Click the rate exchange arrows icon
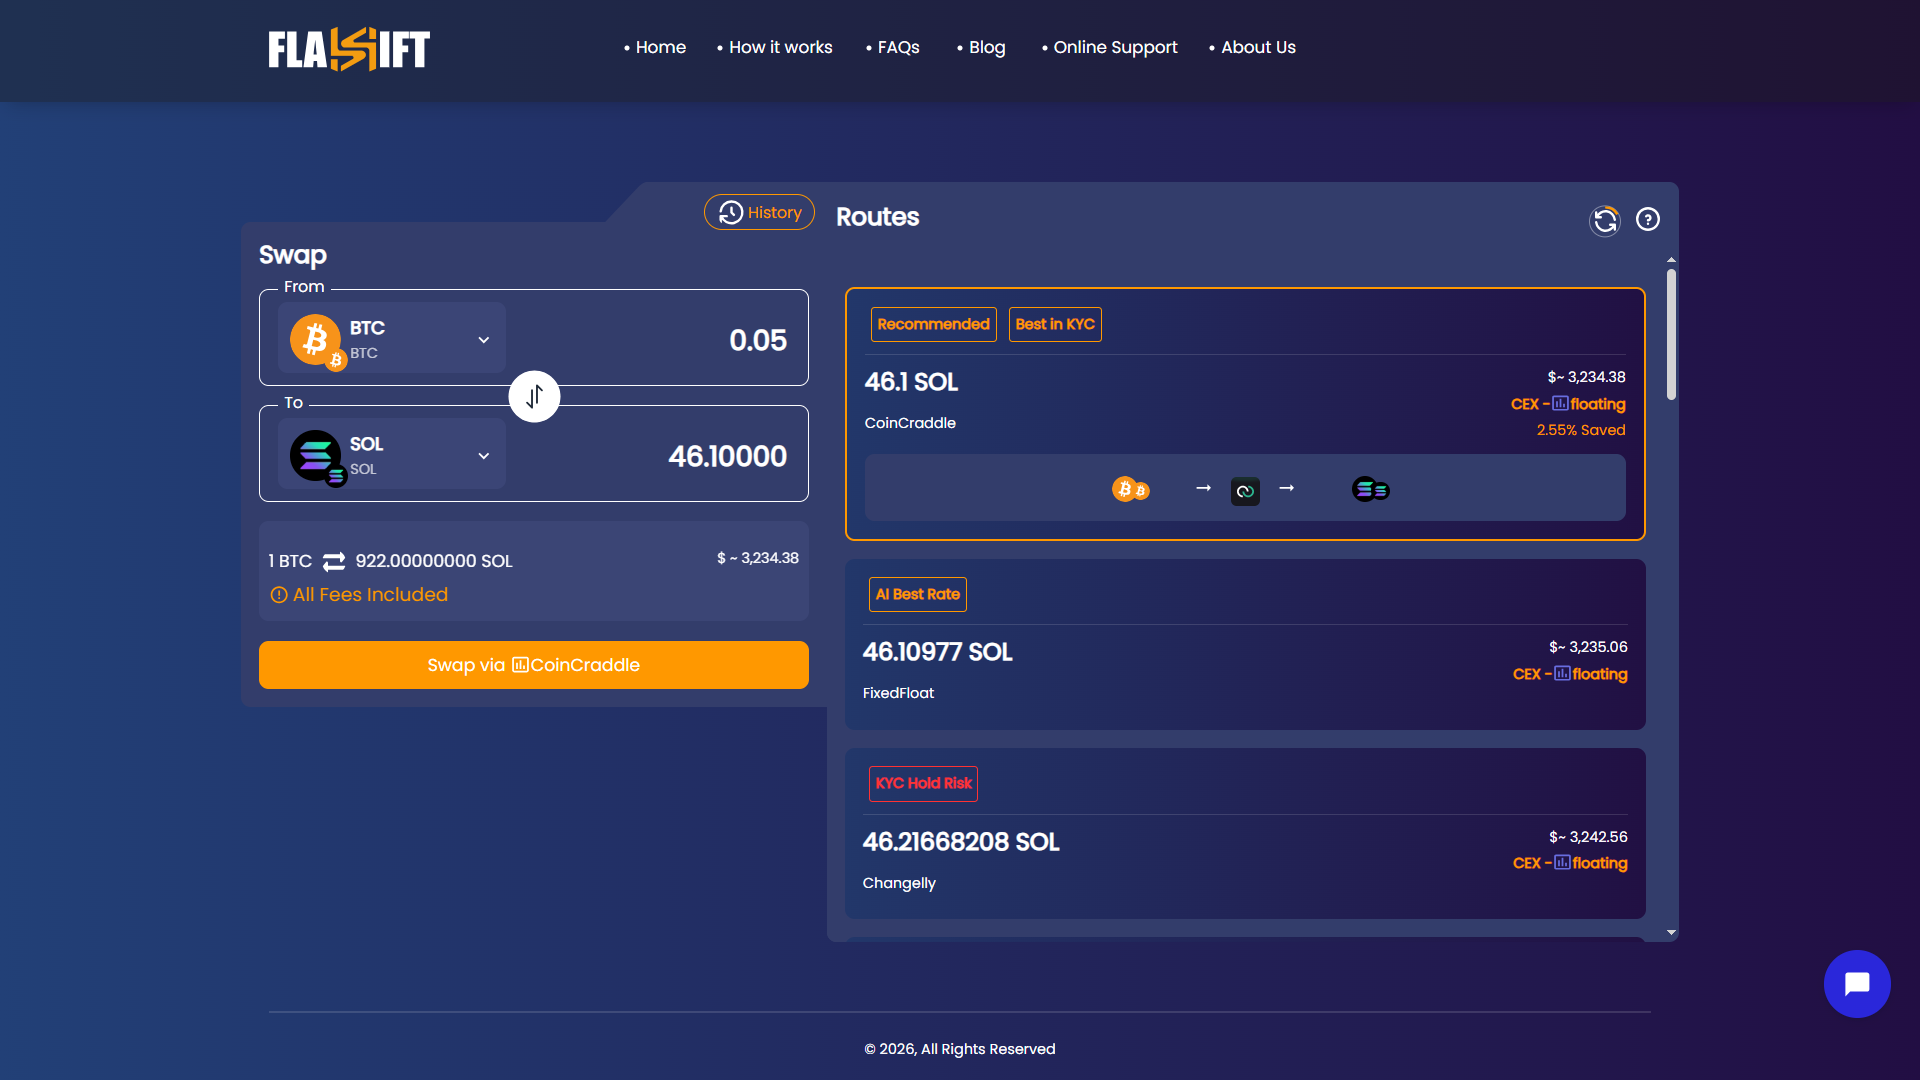Viewport: 1920px width, 1080px height. pos(334,562)
